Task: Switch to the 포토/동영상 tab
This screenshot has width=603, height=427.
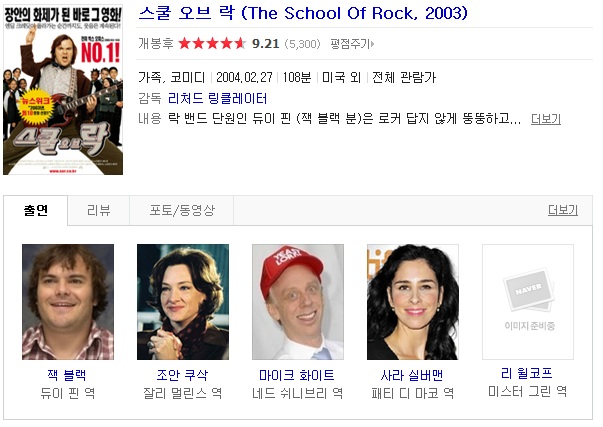Action: (182, 210)
